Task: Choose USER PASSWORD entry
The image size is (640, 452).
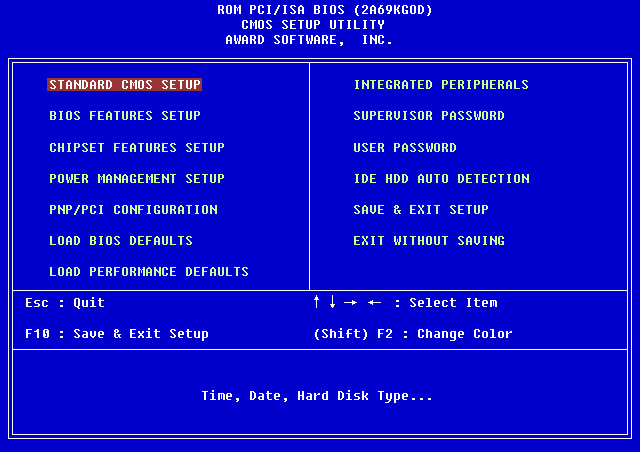Action: click(405, 148)
